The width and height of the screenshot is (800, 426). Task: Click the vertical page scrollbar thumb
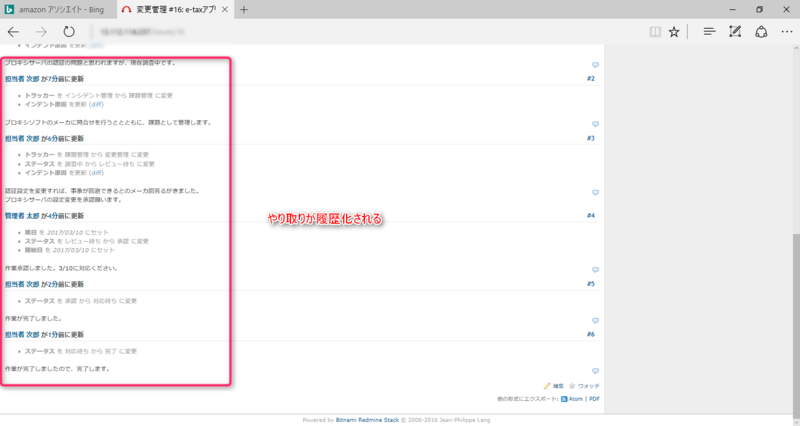click(796, 322)
